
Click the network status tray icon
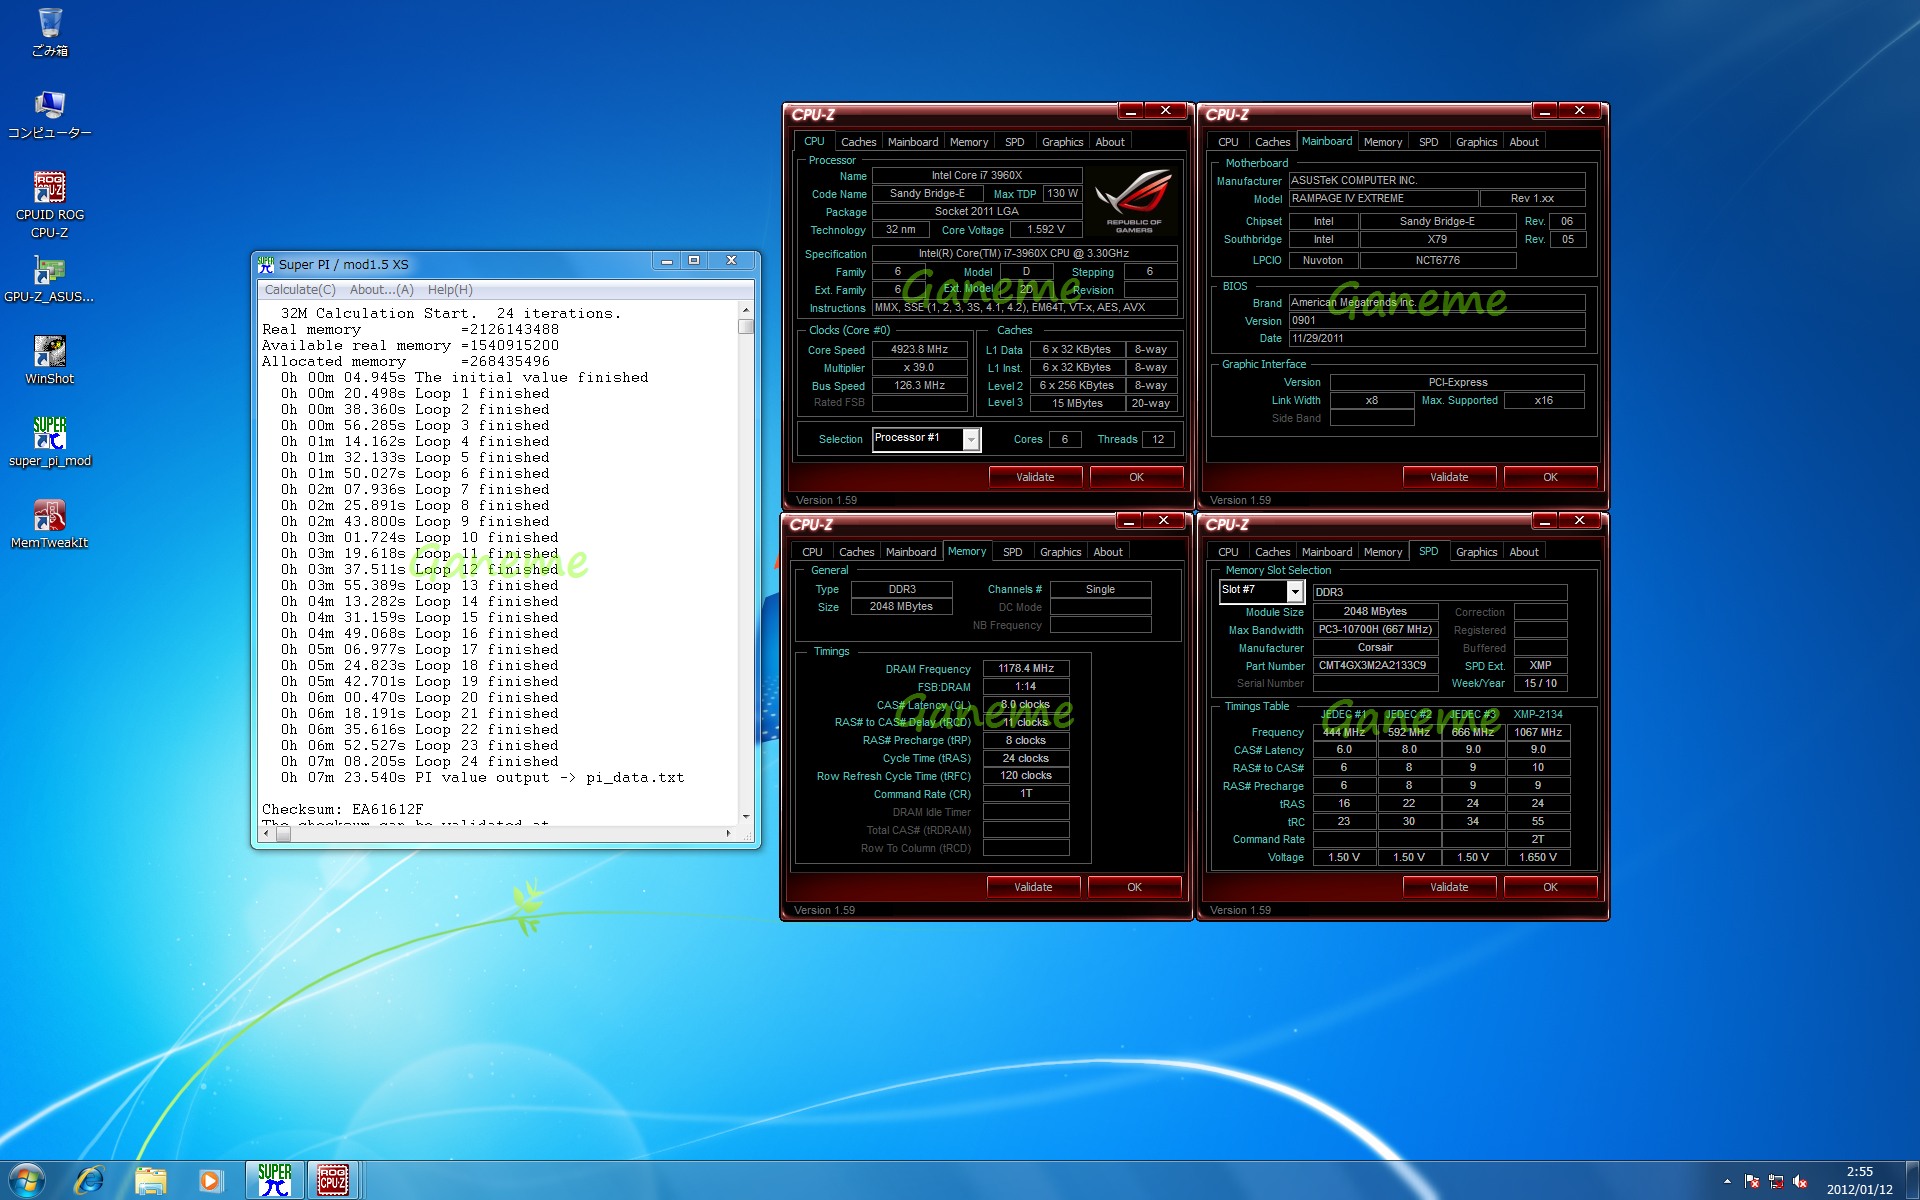[x=1776, y=1181]
